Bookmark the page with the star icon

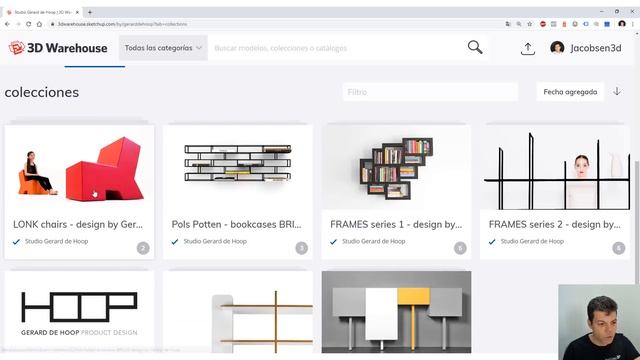tap(529, 24)
